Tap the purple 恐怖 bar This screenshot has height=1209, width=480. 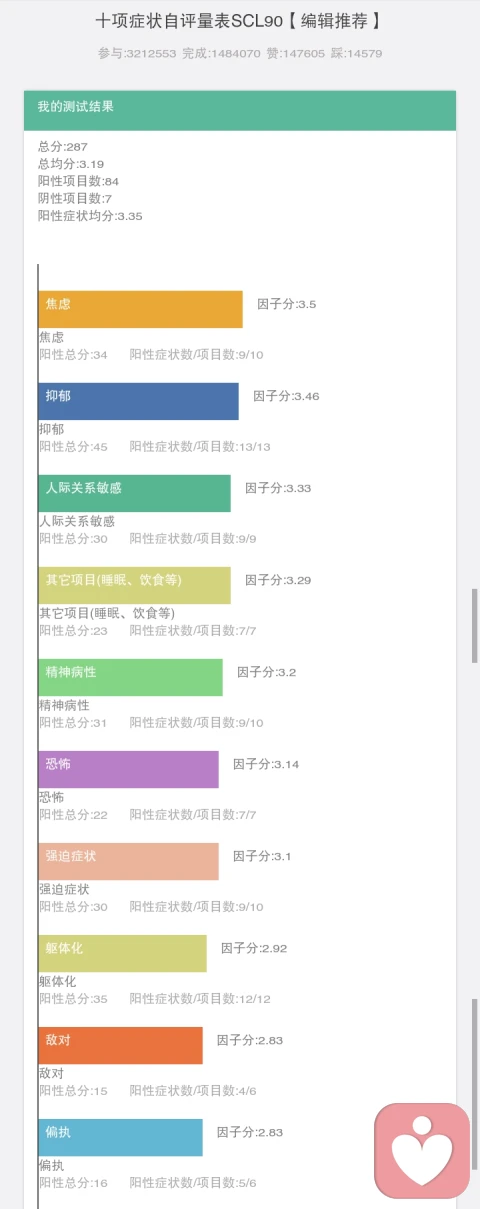point(128,769)
